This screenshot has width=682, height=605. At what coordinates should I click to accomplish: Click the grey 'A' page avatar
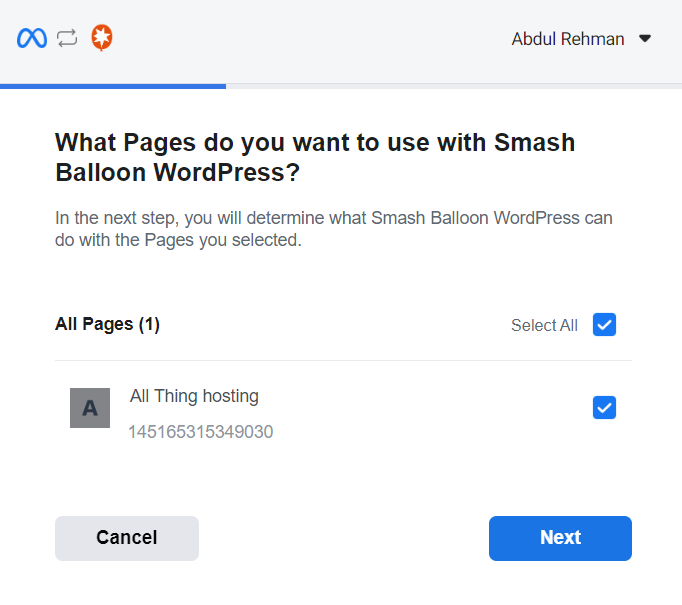pyautogui.click(x=90, y=408)
